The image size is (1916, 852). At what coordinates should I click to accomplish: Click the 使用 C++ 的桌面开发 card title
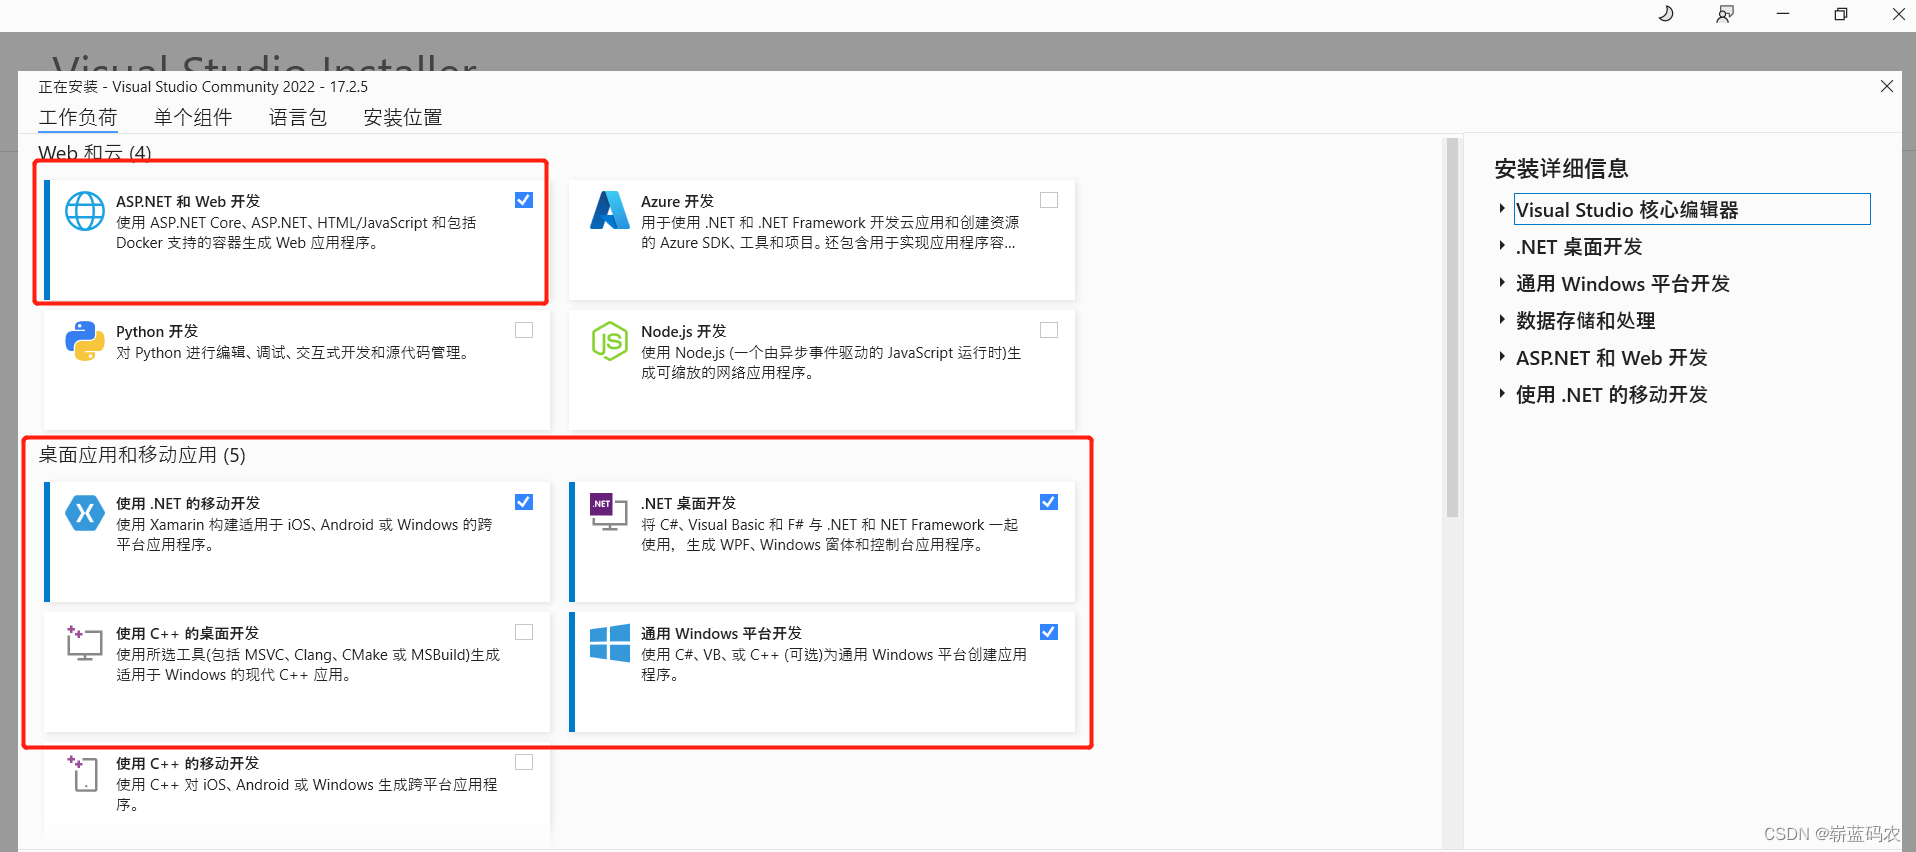coord(187,634)
